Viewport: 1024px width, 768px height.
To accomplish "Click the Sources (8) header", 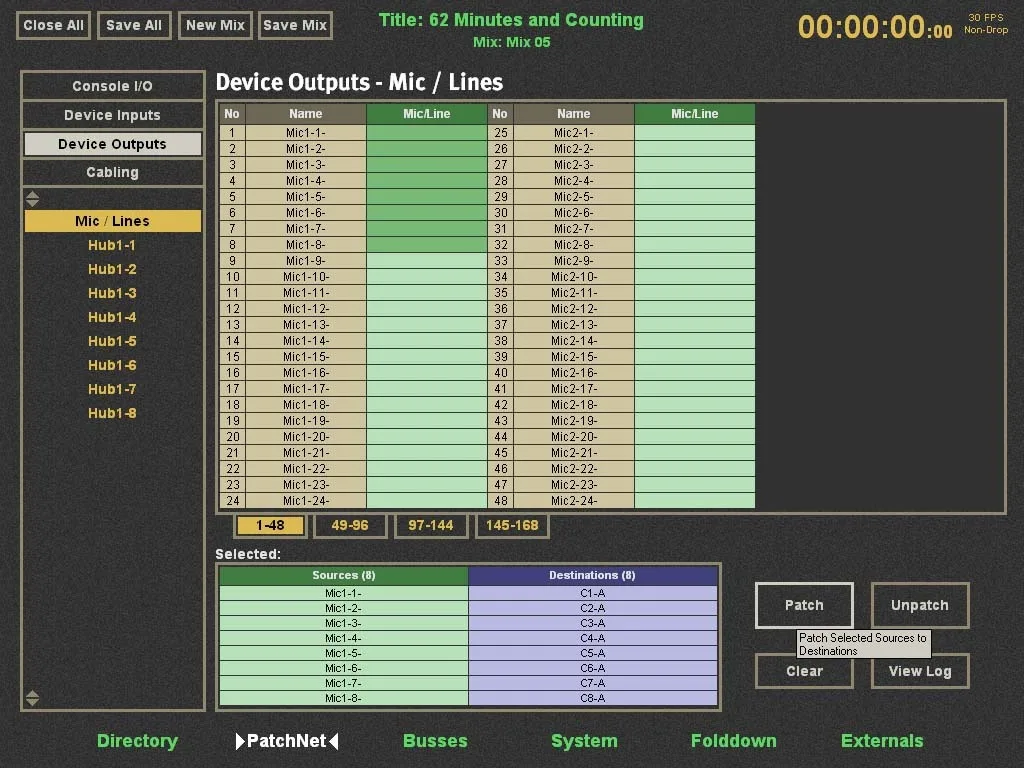I will click(x=344, y=575).
